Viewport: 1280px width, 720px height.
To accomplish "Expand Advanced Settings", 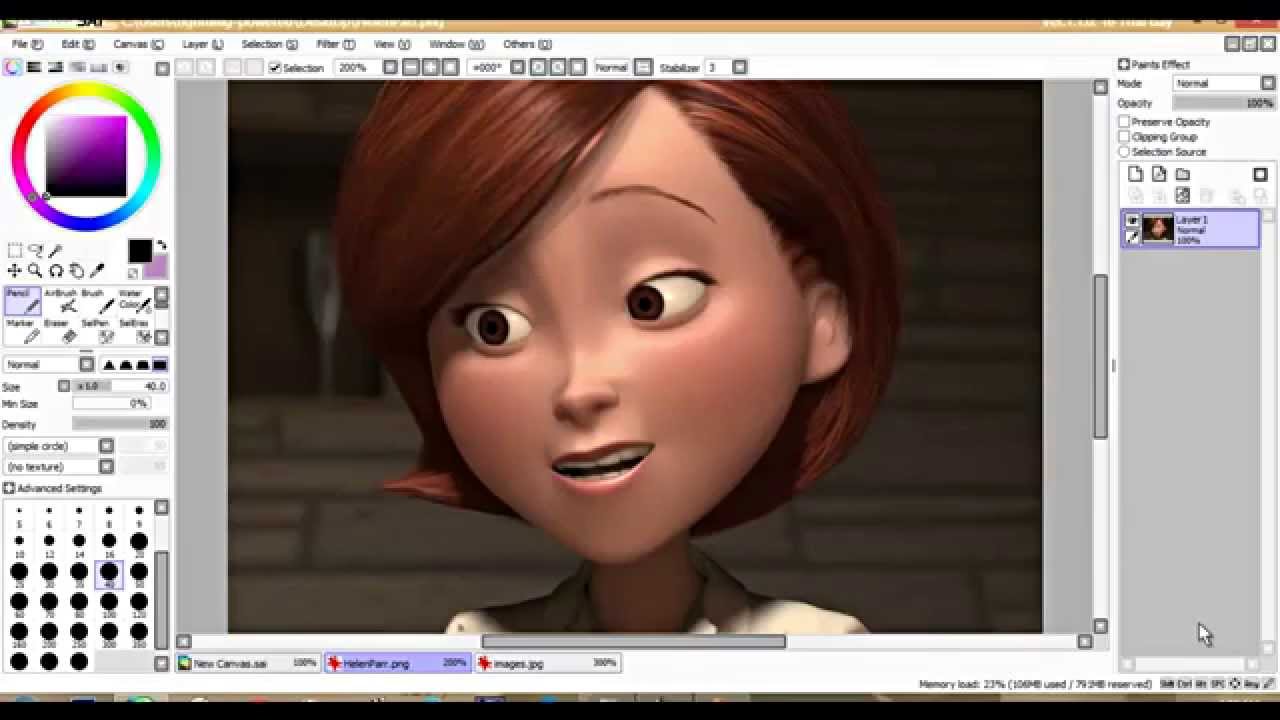I will click(9, 488).
